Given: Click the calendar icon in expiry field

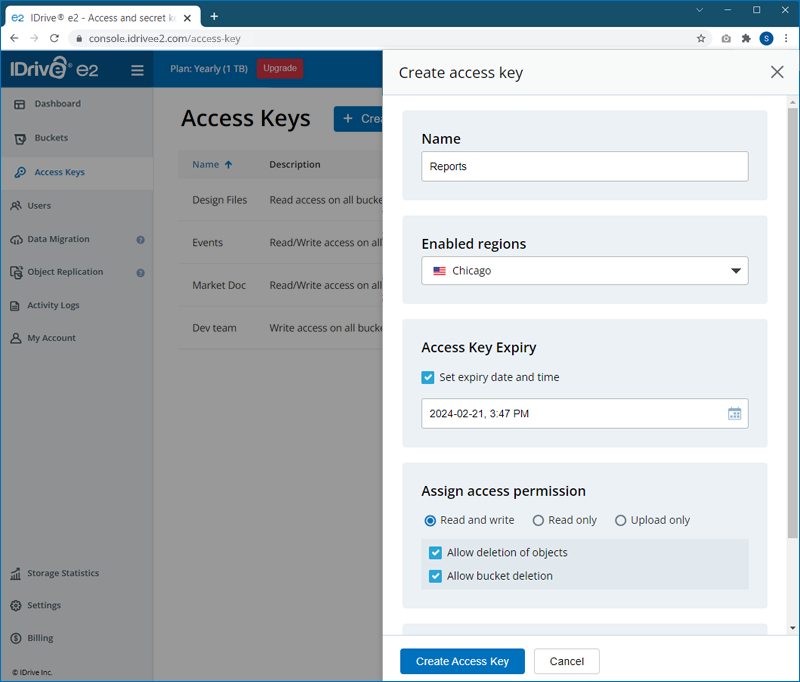Looking at the screenshot, I should tap(734, 414).
